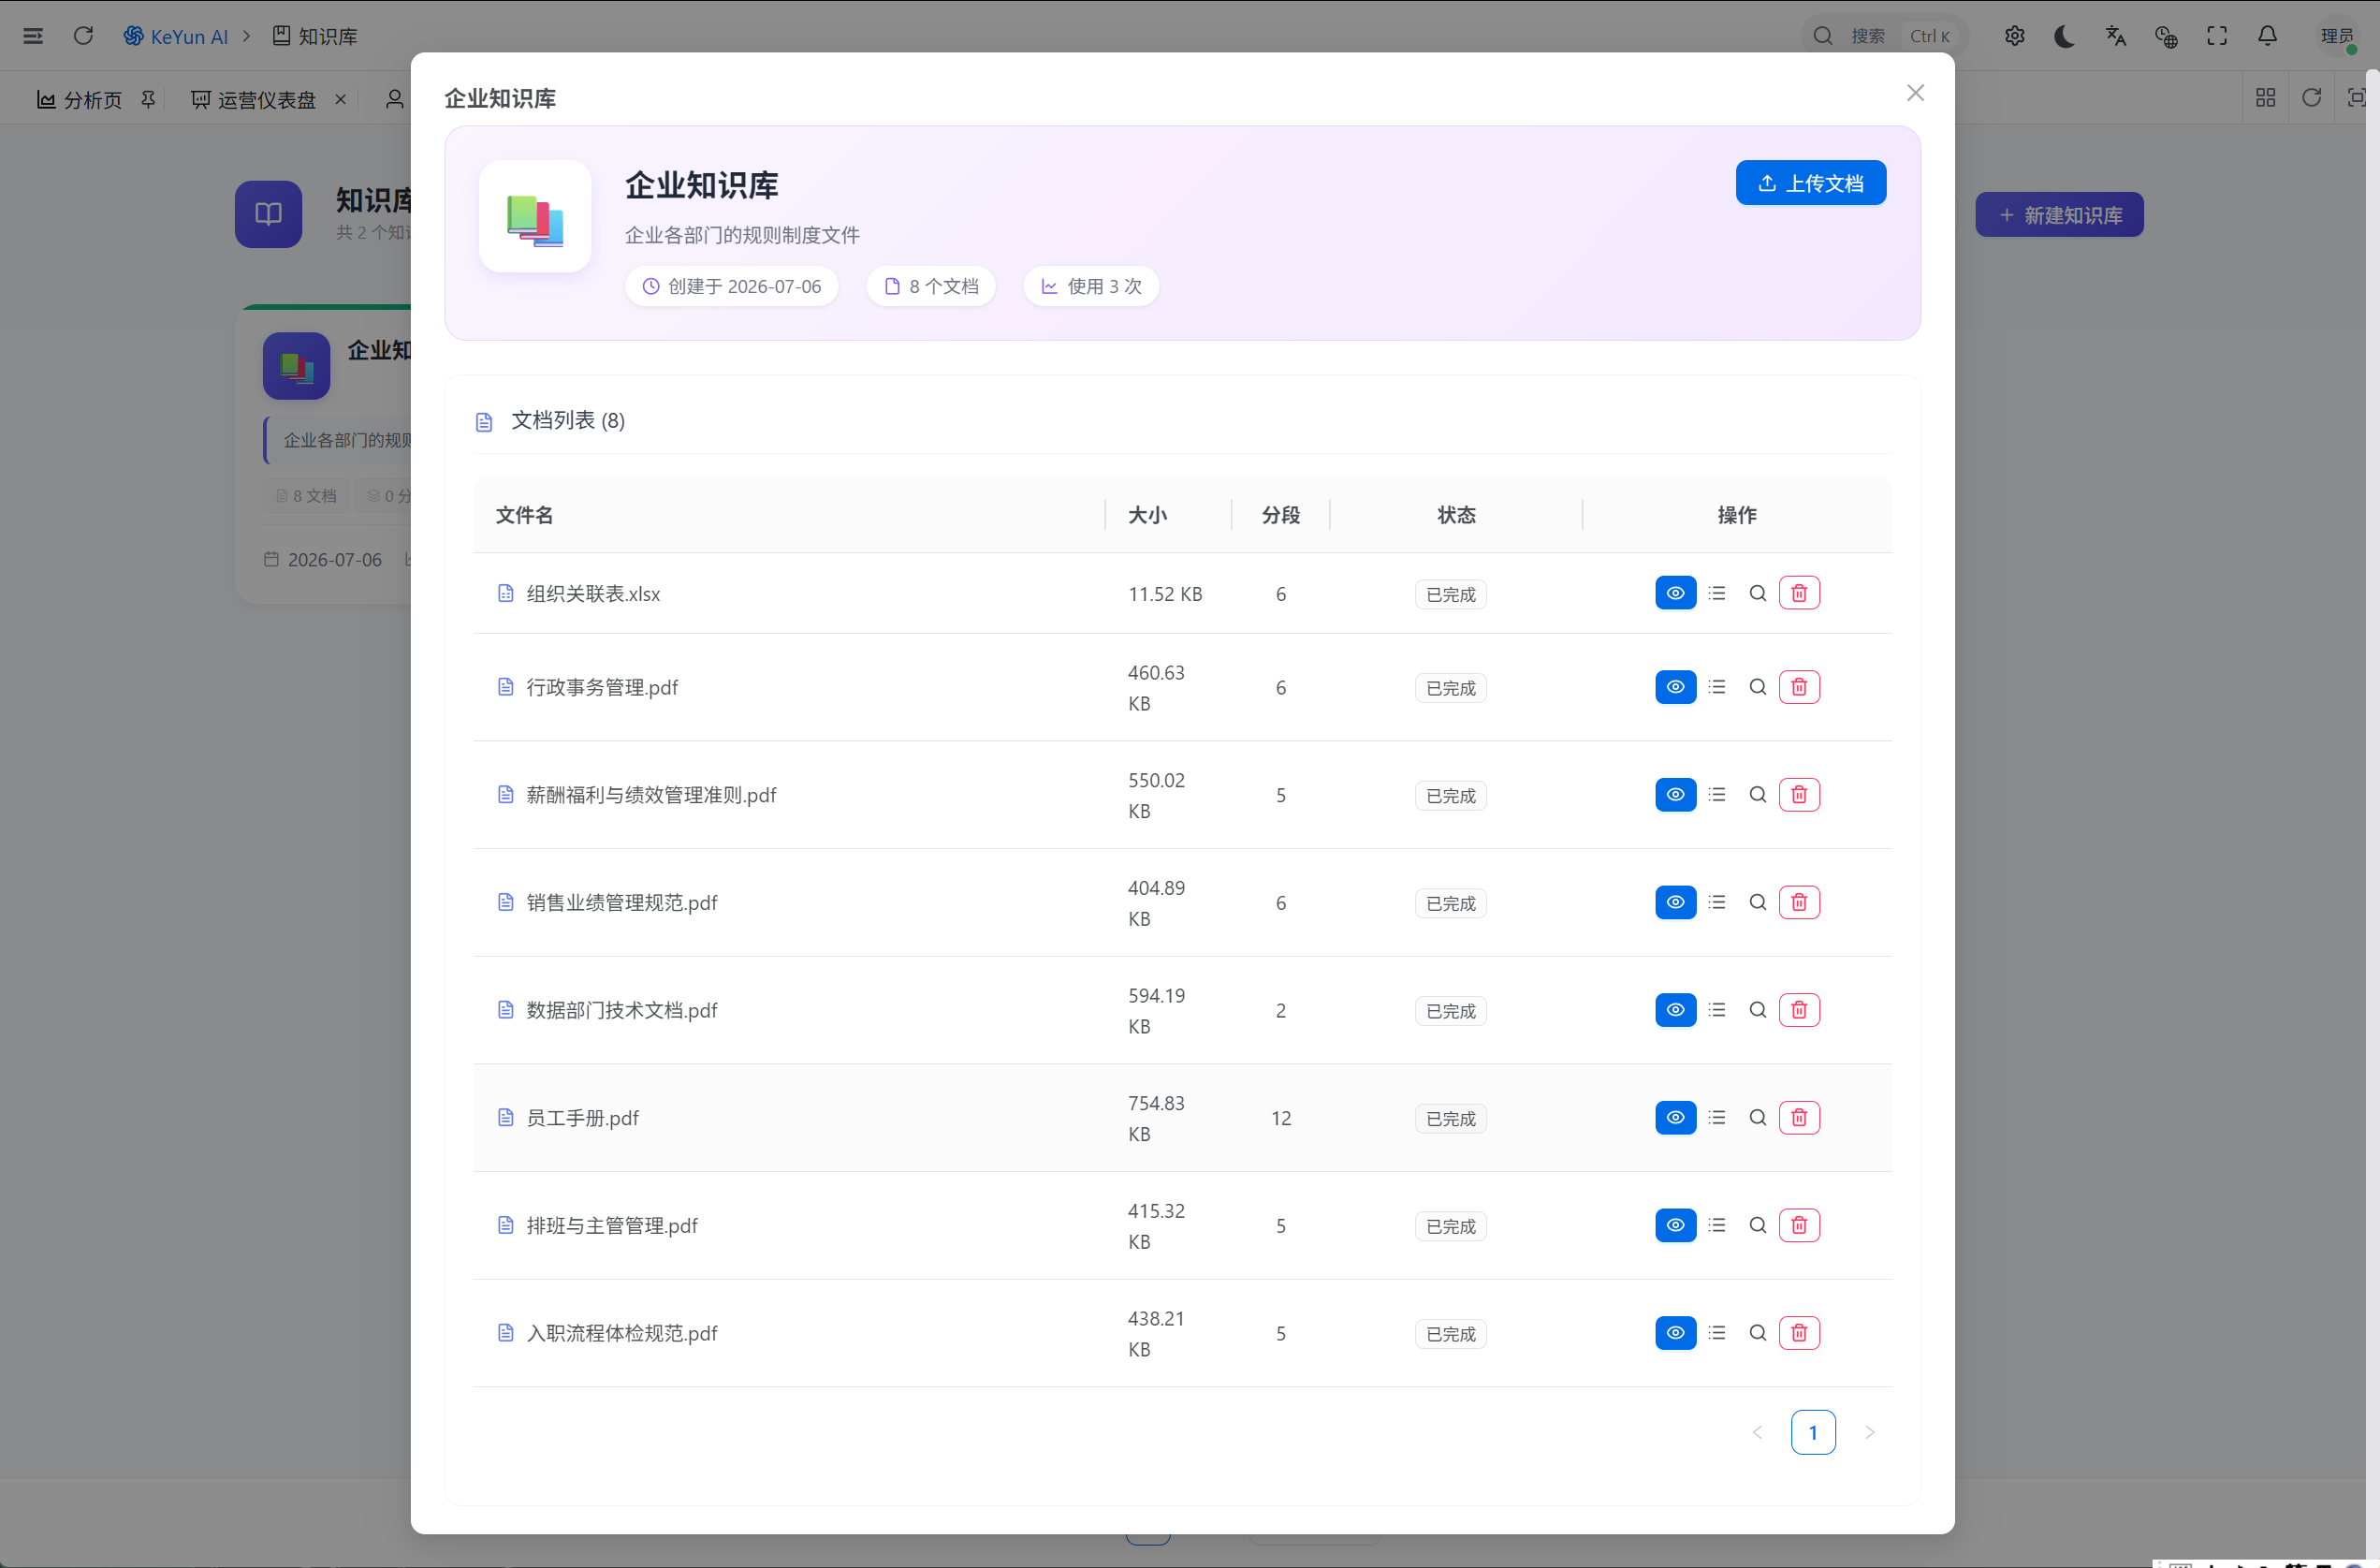Search inside 员工手册.pdf via magnifier
The height and width of the screenshot is (1568, 2380).
(x=1757, y=1118)
